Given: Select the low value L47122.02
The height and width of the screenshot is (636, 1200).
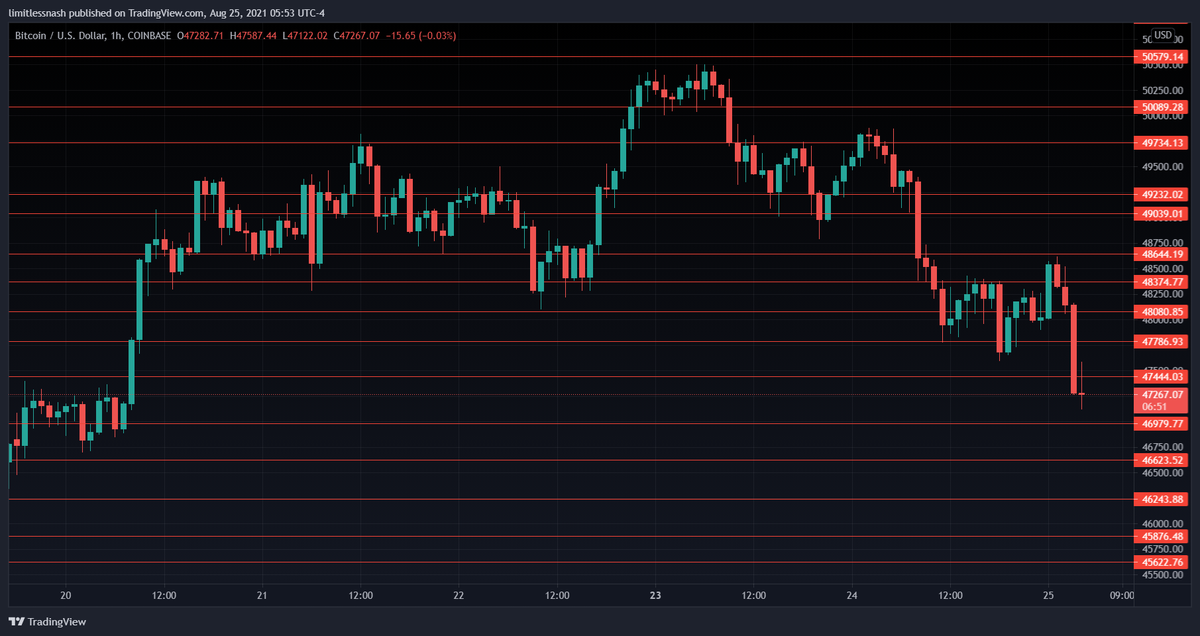Looking at the screenshot, I should (305, 36).
